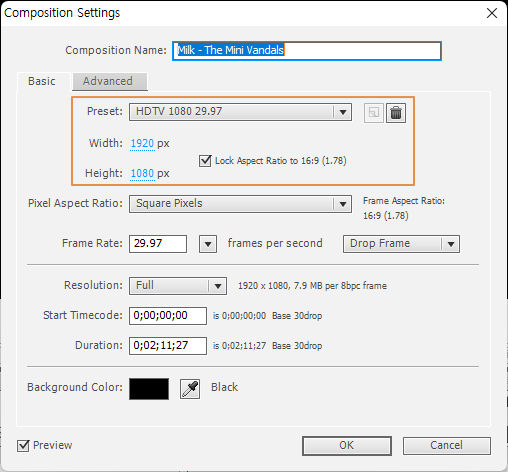This screenshot has height=472, width=508.
Task: Click the Width value 1920
Action: pos(142,144)
